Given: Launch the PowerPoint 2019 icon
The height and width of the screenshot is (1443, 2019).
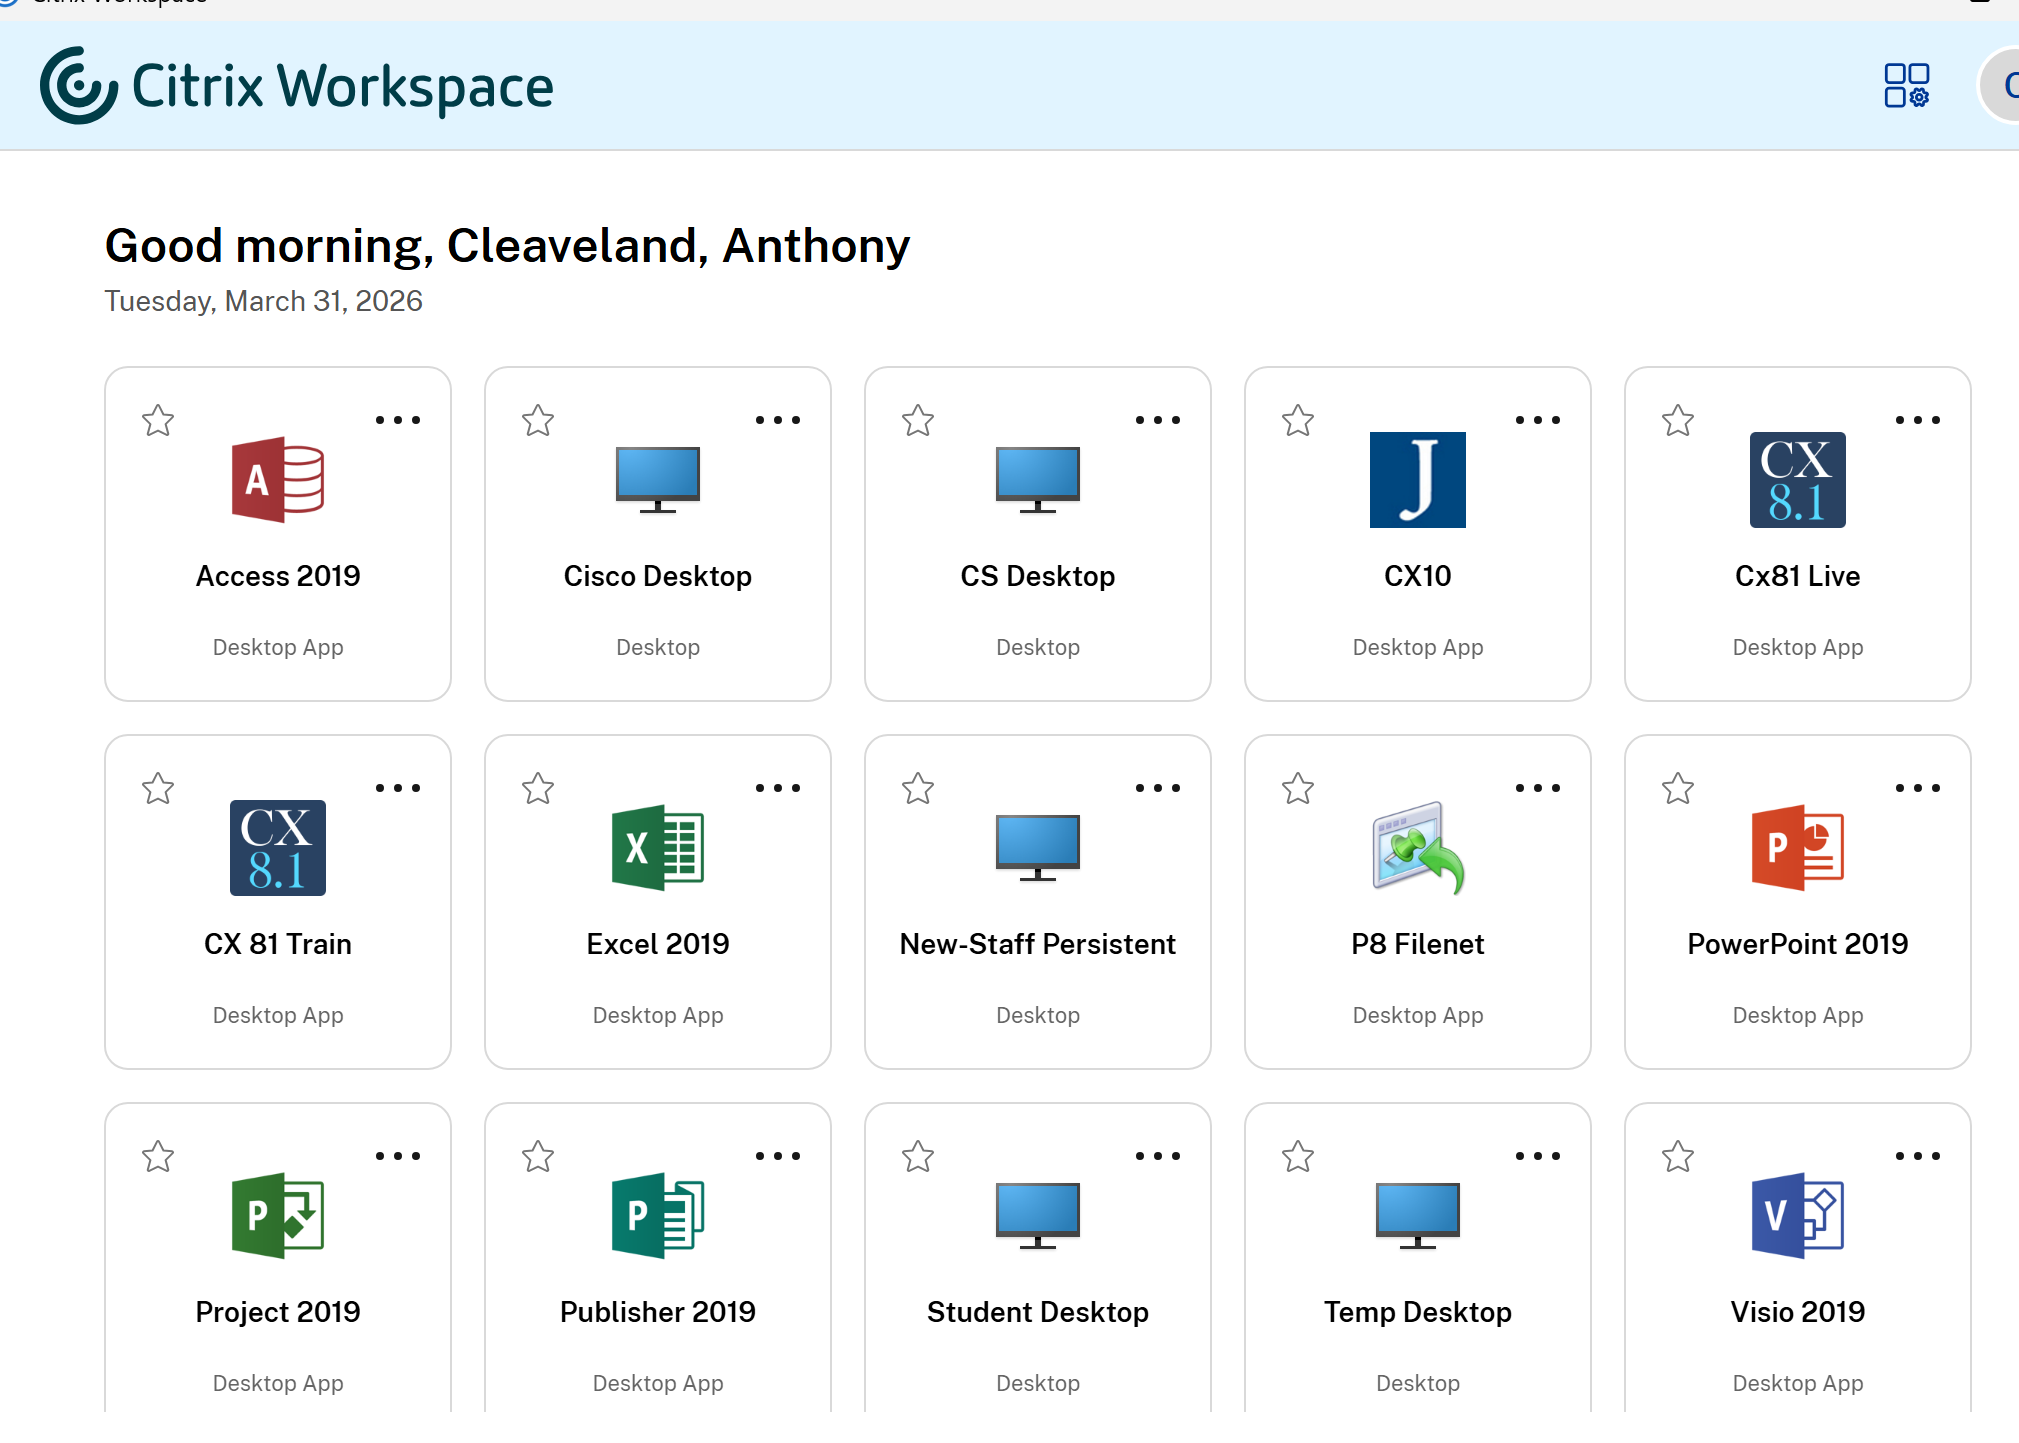Looking at the screenshot, I should [1797, 848].
